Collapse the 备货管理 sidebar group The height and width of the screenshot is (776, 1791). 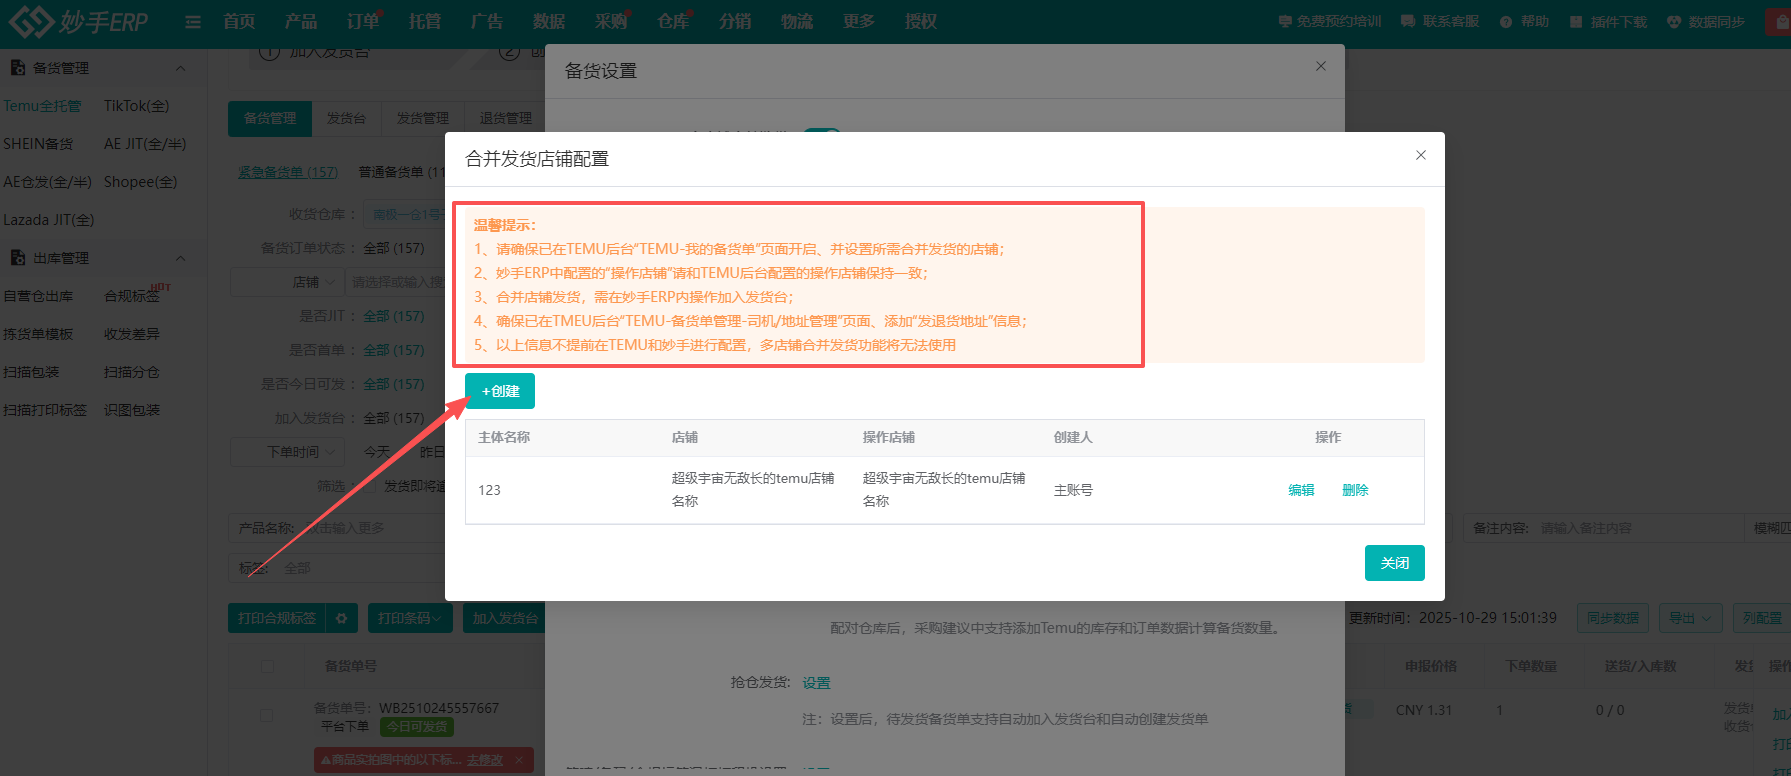coord(181,68)
